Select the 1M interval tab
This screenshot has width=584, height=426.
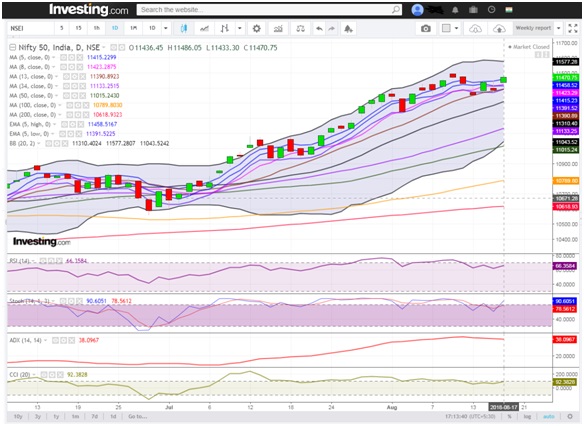(133, 28)
